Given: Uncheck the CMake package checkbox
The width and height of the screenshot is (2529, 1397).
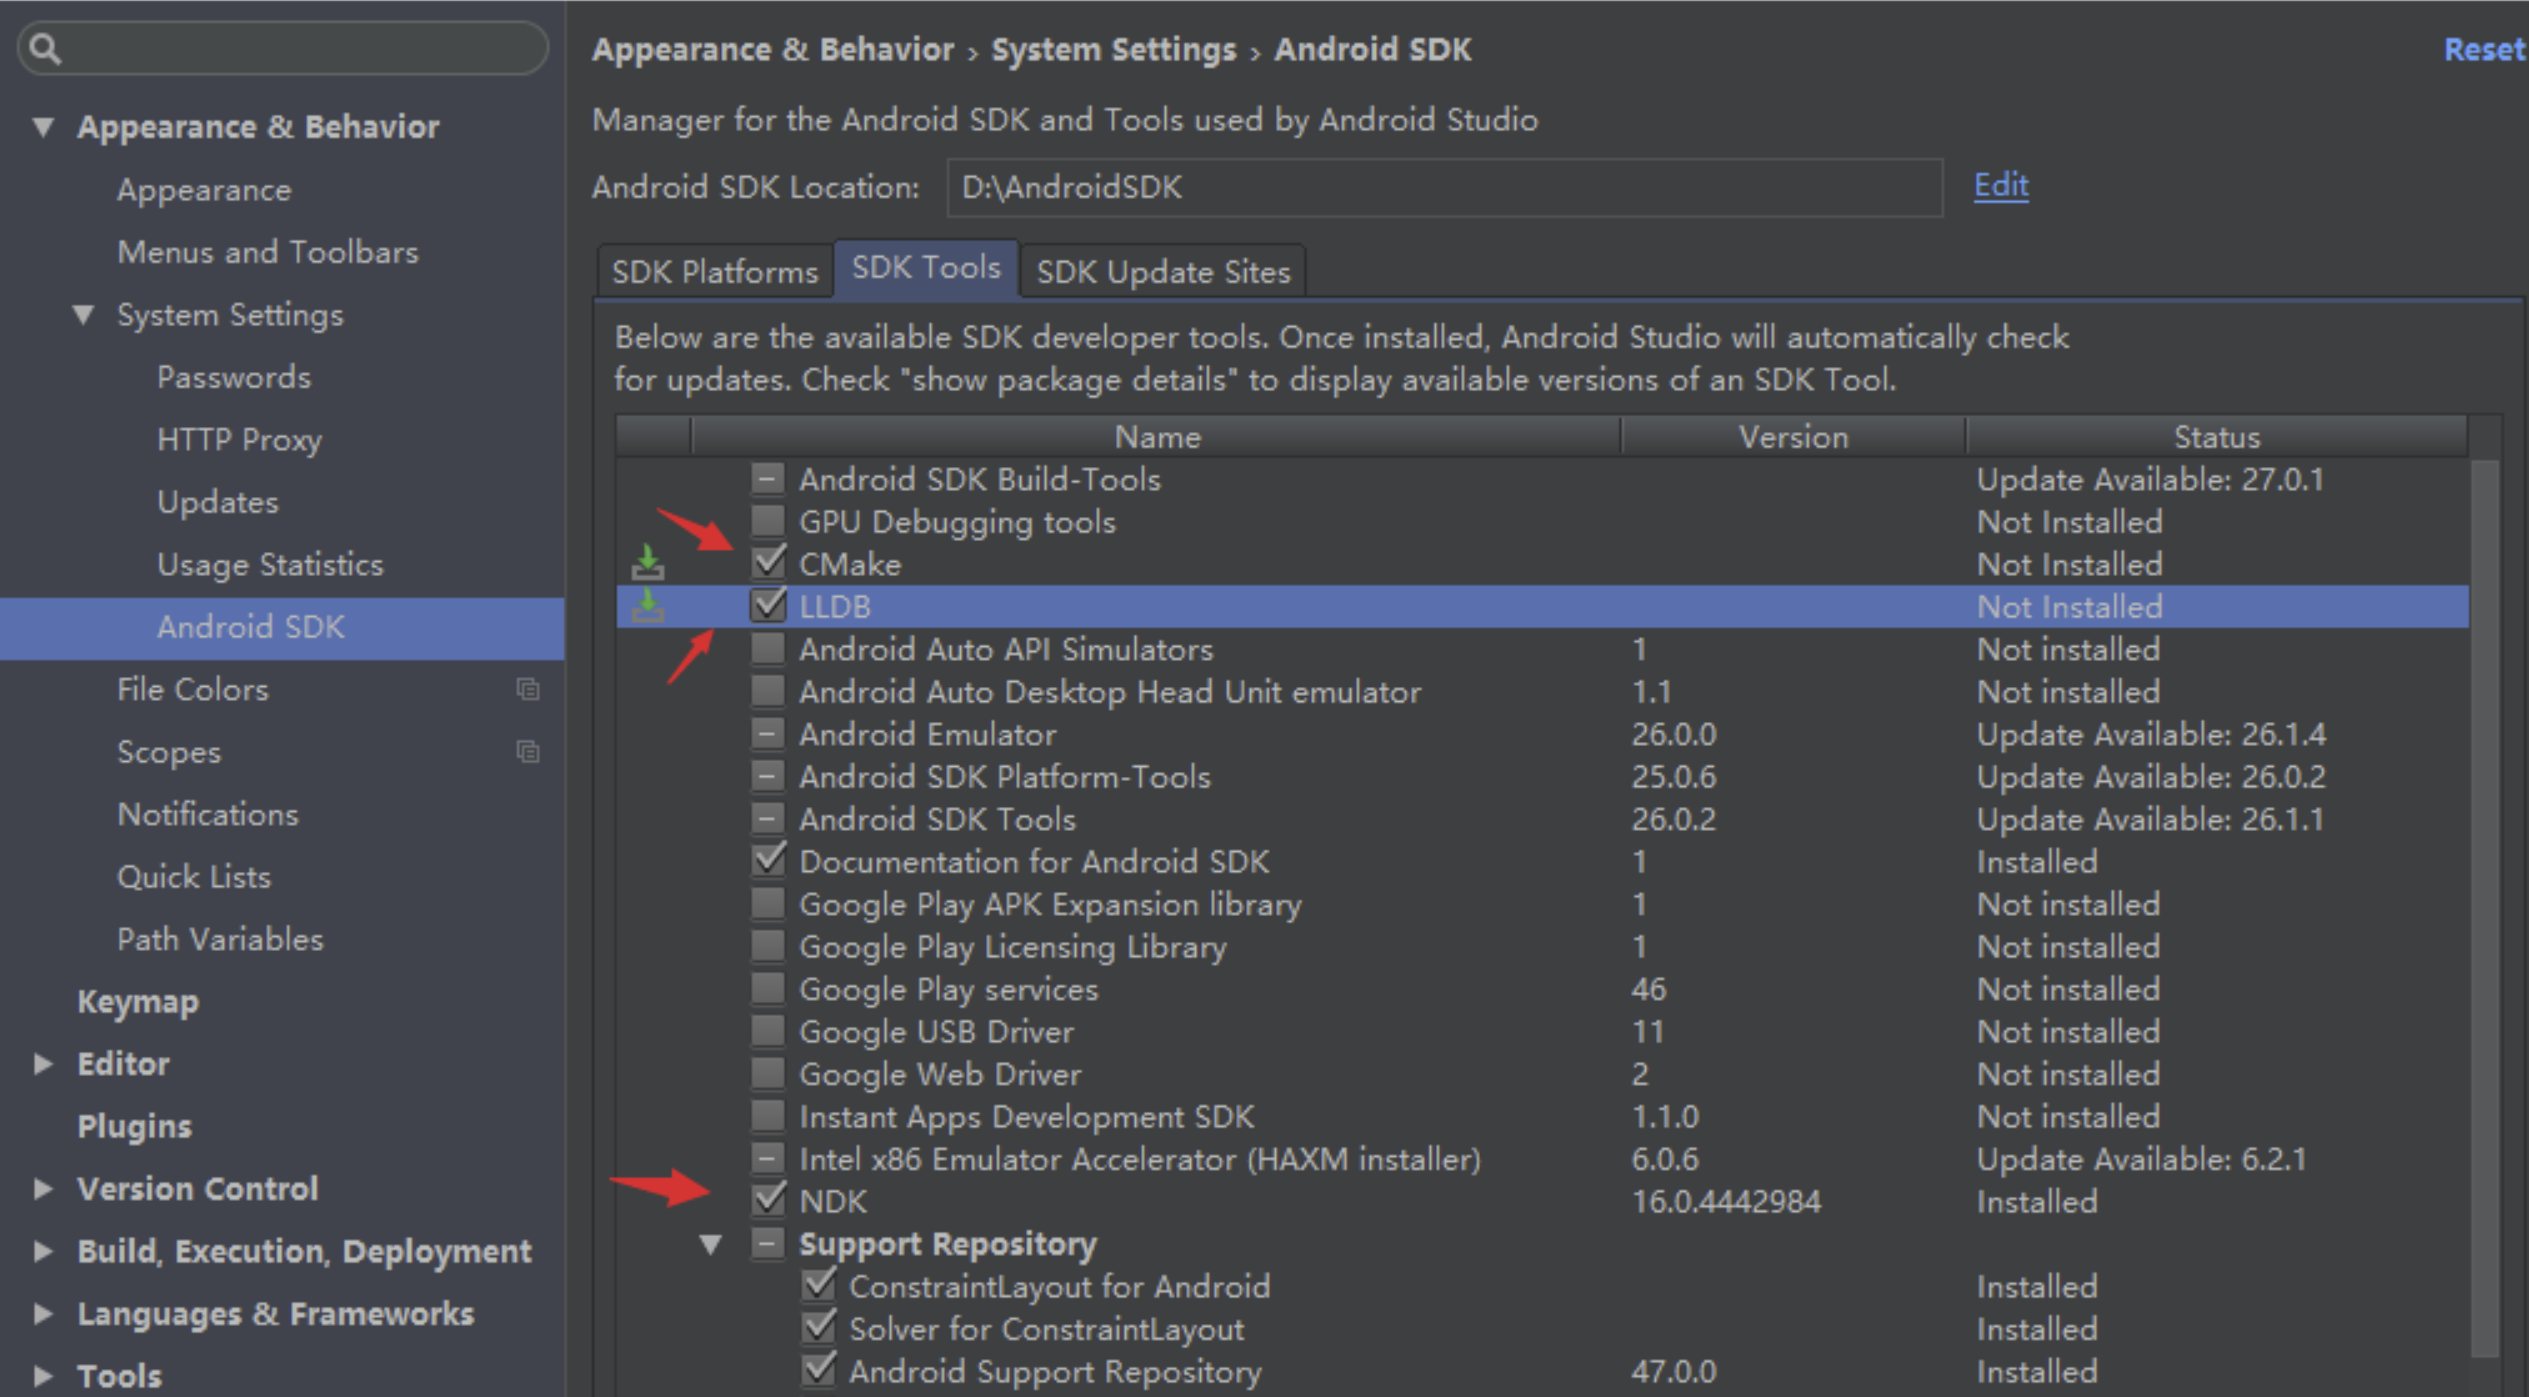Looking at the screenshot, I should (768, 563).
